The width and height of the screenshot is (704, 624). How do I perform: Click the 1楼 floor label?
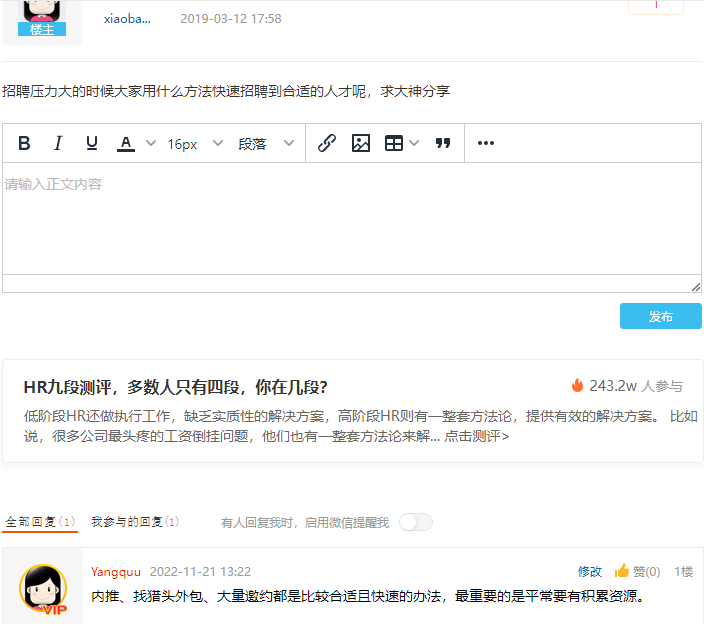[683, 571]
